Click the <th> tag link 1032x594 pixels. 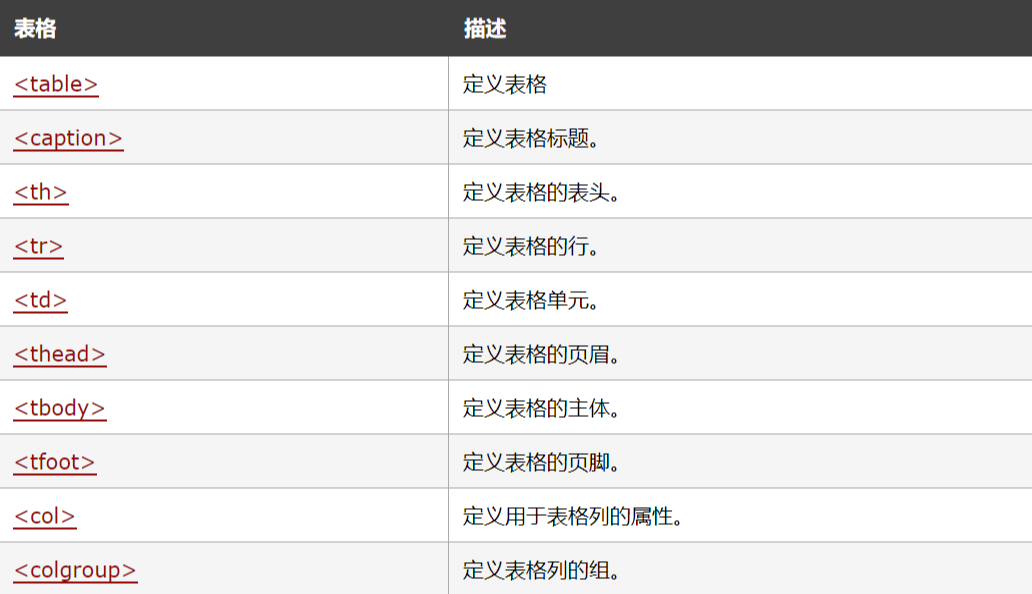pos(41,192)
